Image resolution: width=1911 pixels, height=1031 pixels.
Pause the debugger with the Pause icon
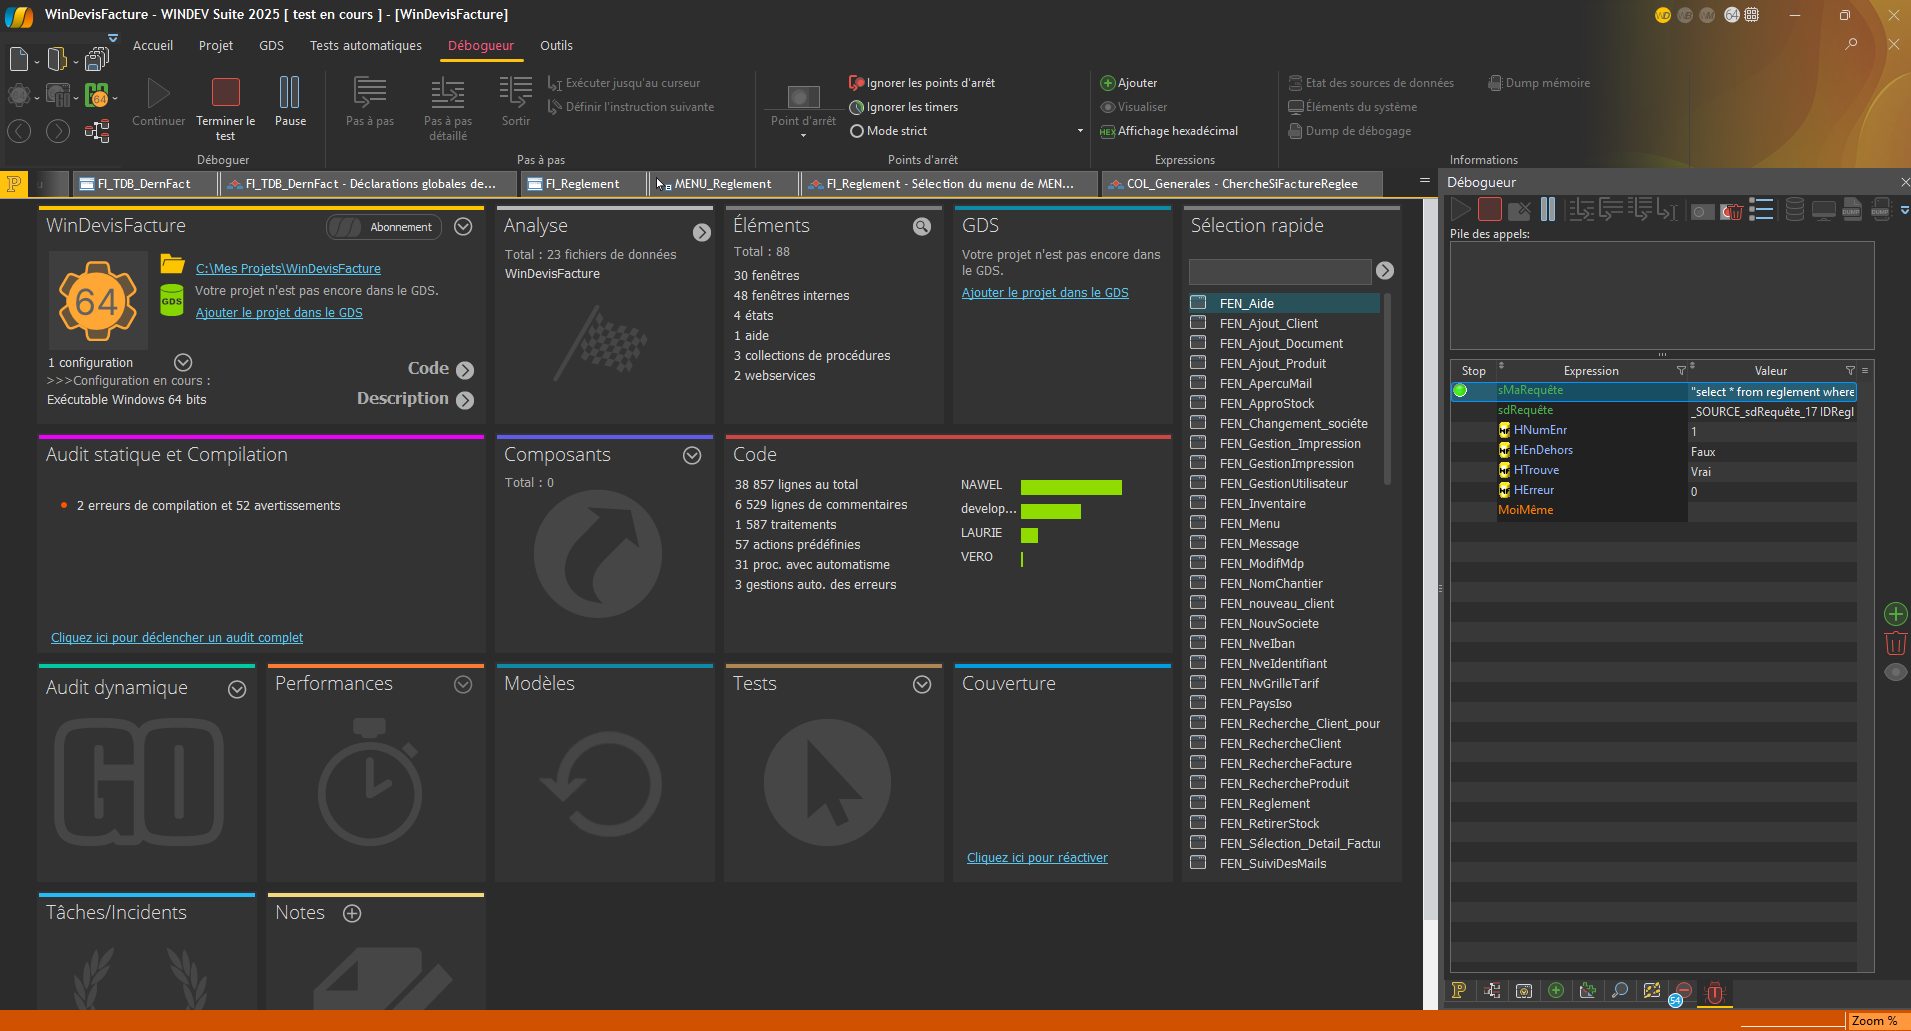289,92
